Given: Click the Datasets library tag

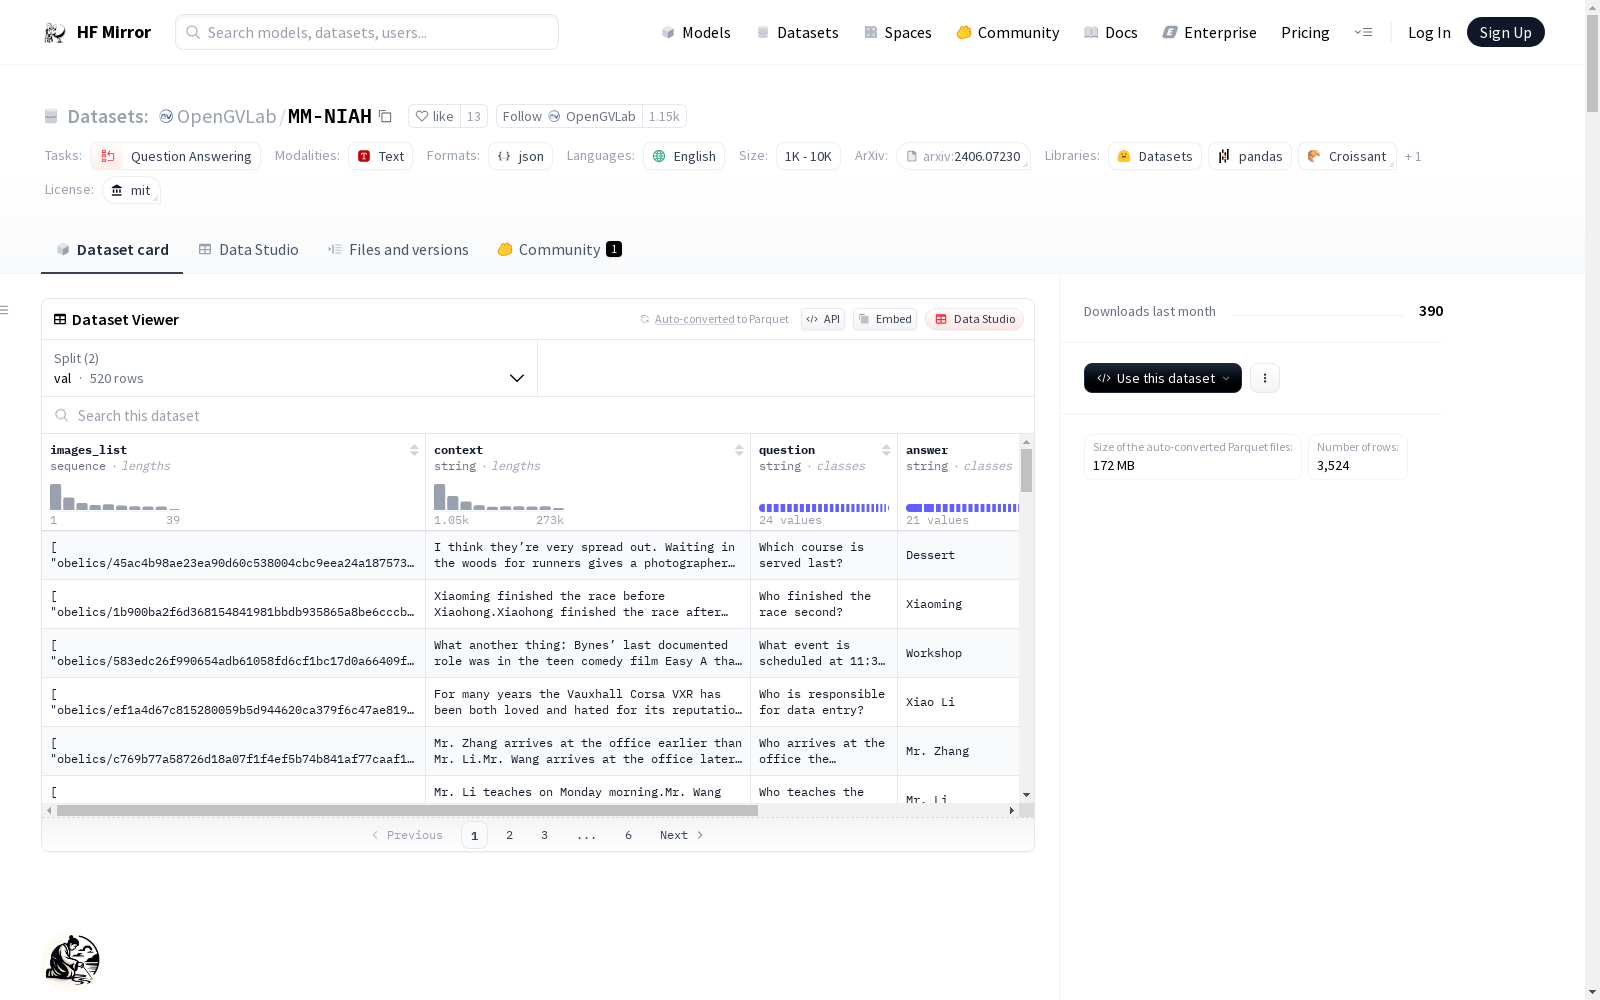Looking at the screenshot, I should (x=1155, y=156).
